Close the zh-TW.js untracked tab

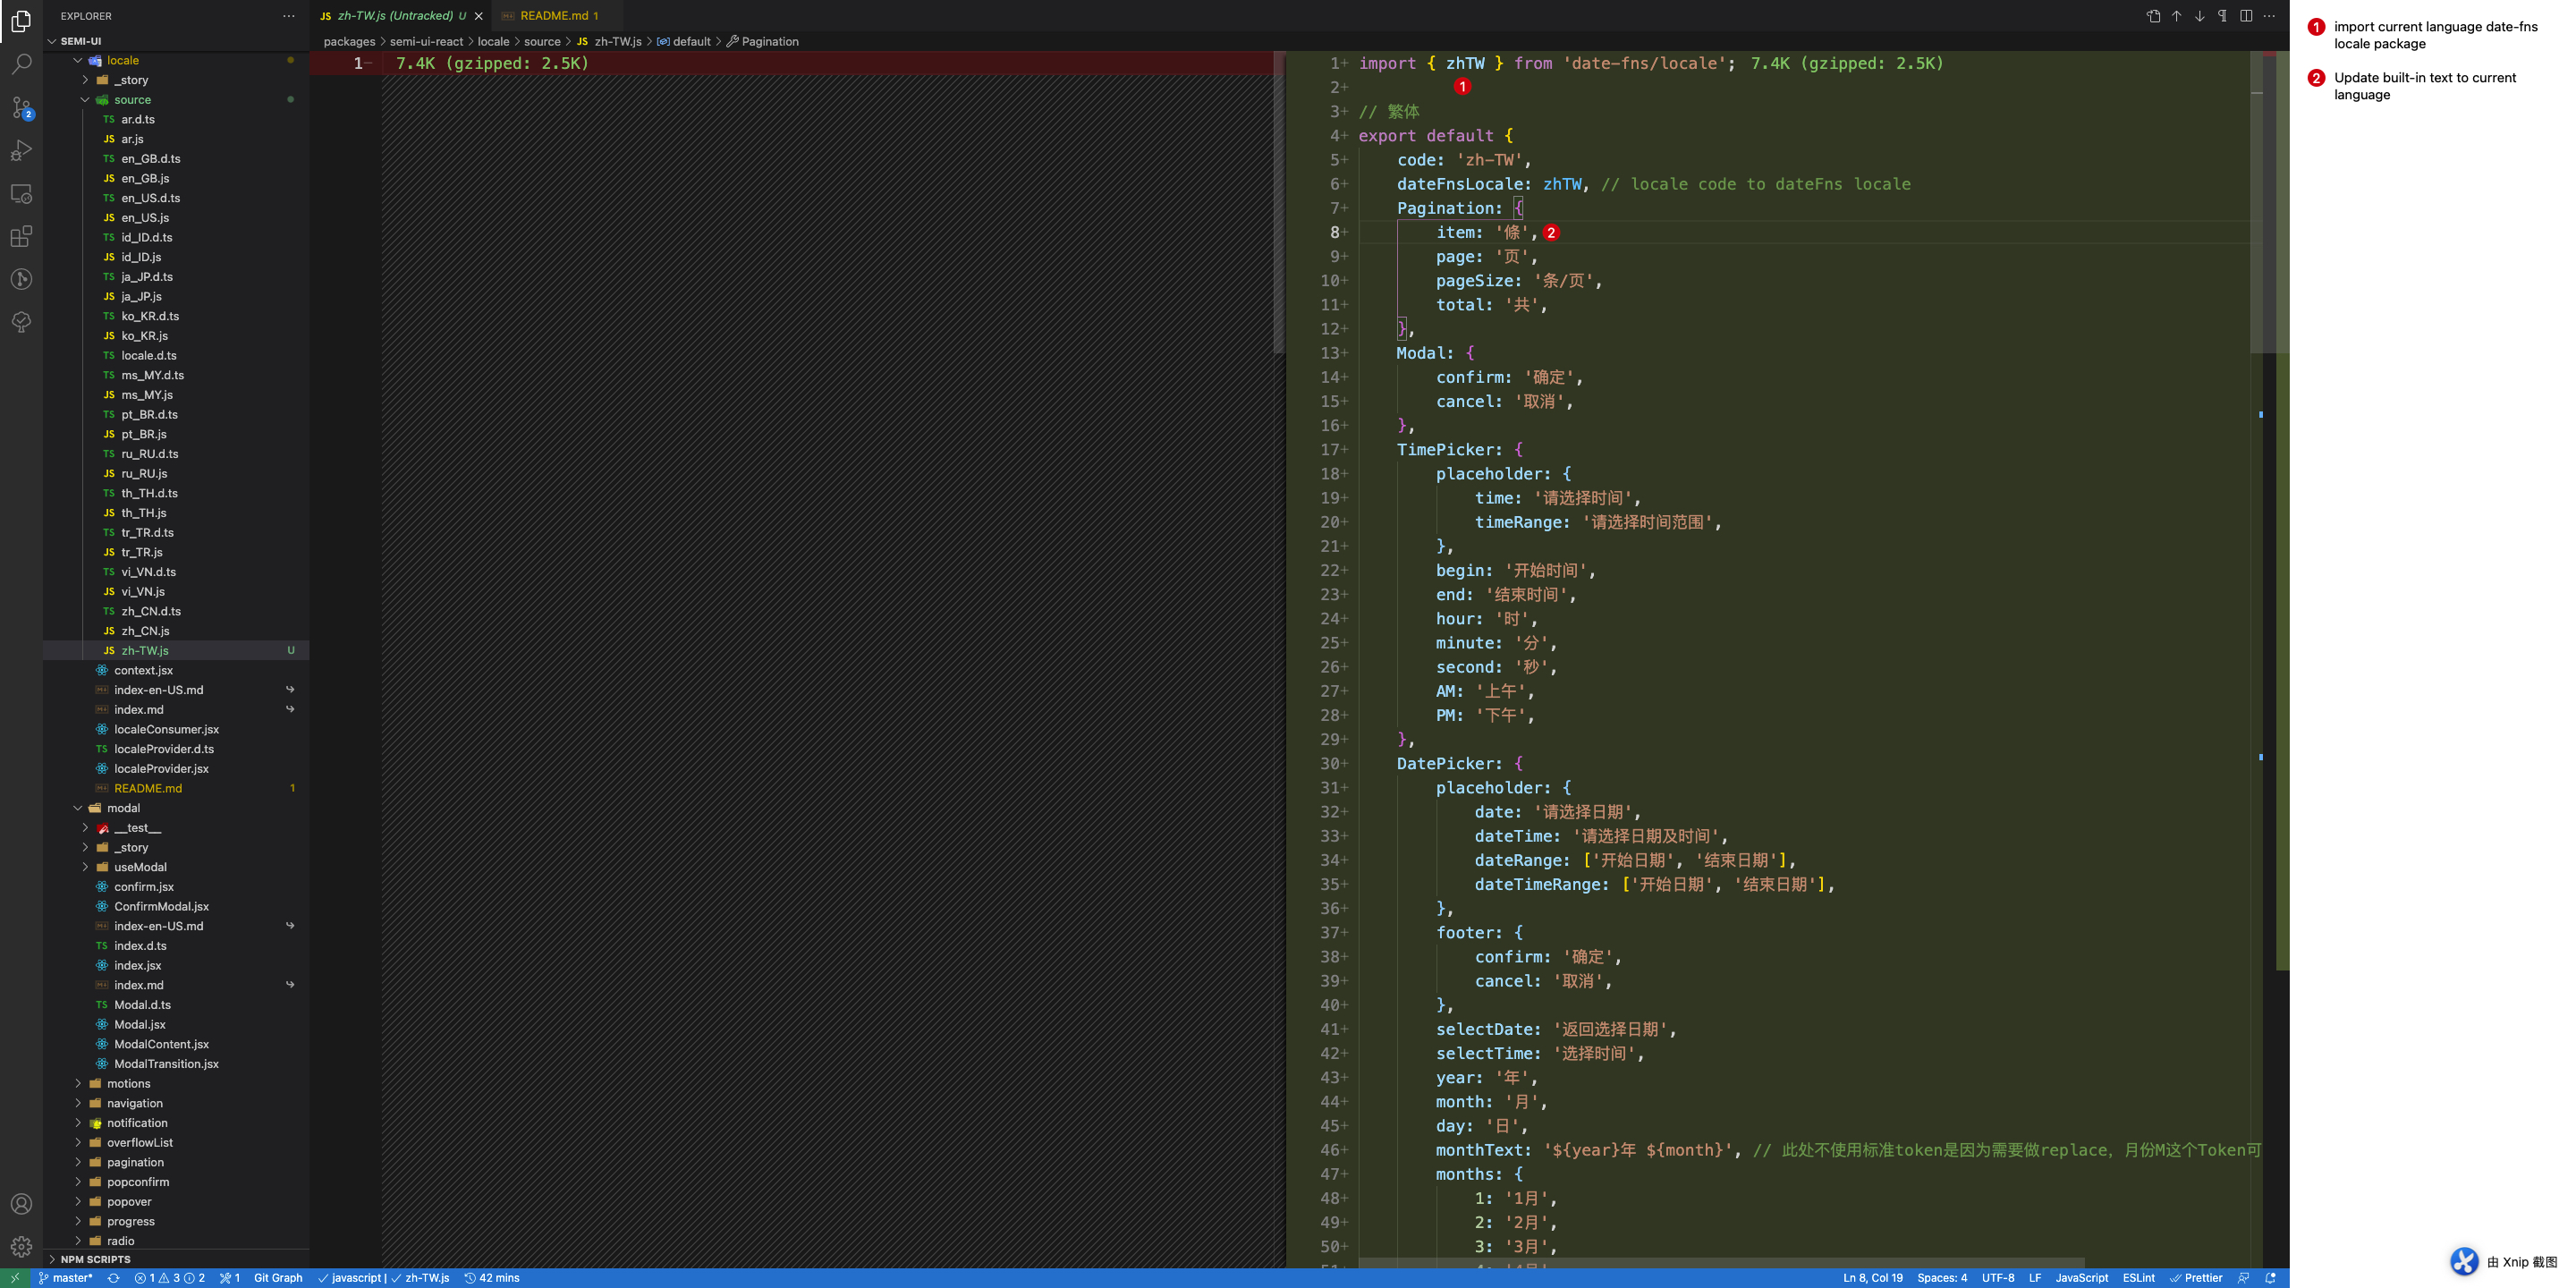point(479,16)
